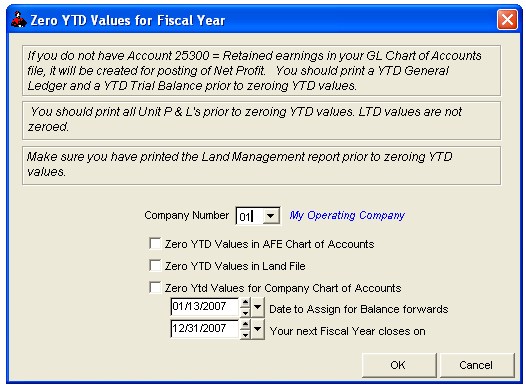This screenshot has height=388, width=526.
Task: Tick Zero Ytd Values for Company Chart of Accounts
Action: (155, 288)
